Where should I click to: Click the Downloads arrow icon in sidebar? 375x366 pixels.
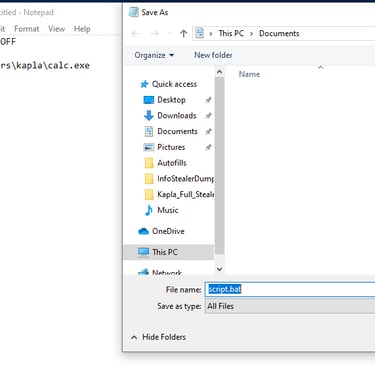click(x=148, y=116)
